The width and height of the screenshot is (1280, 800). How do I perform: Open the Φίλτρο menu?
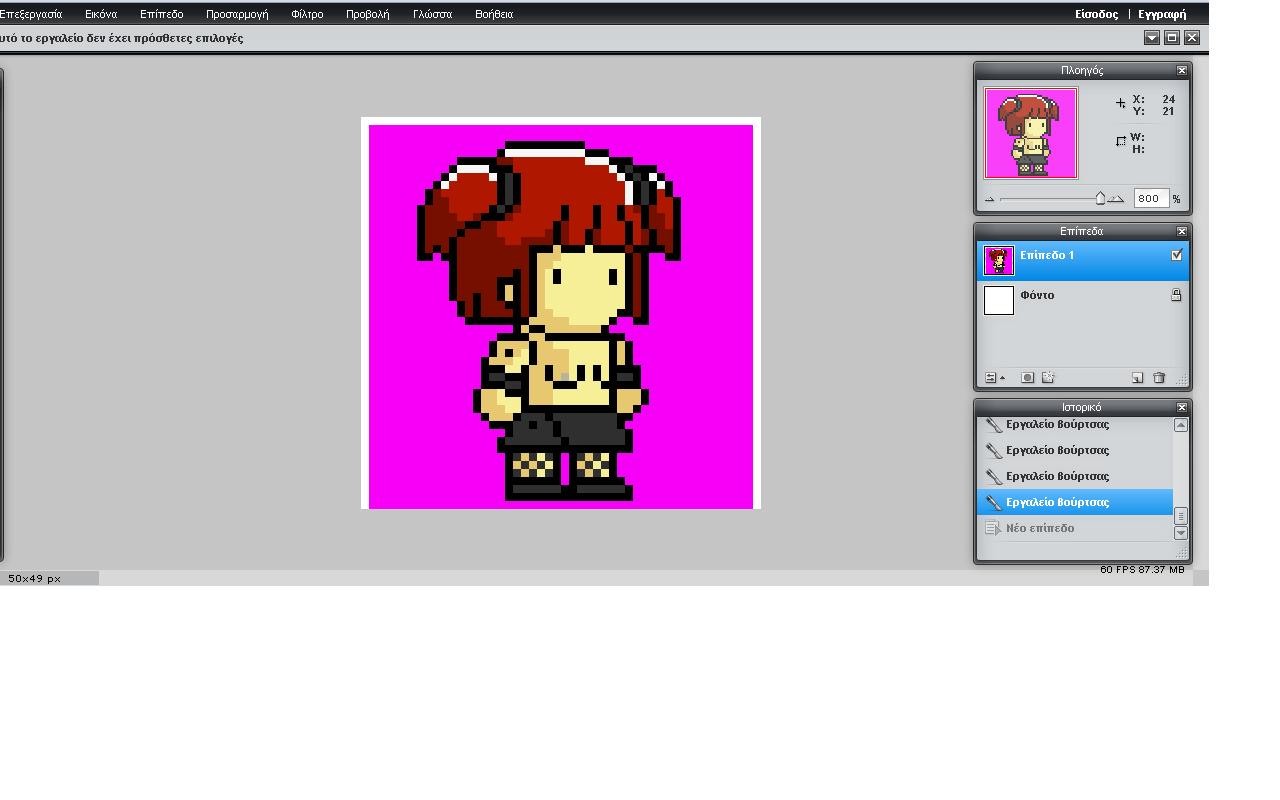pos(307,14)
